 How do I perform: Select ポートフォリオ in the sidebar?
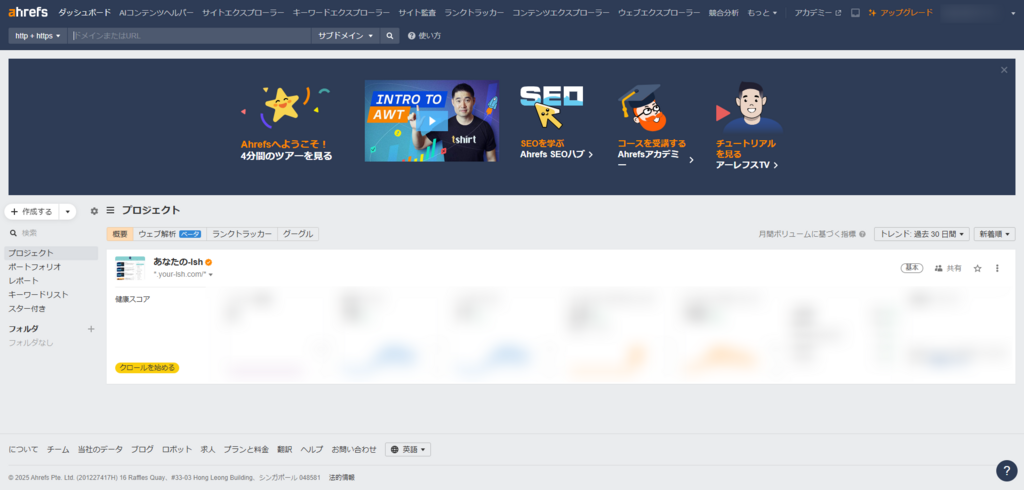click(x=51, y=267)
